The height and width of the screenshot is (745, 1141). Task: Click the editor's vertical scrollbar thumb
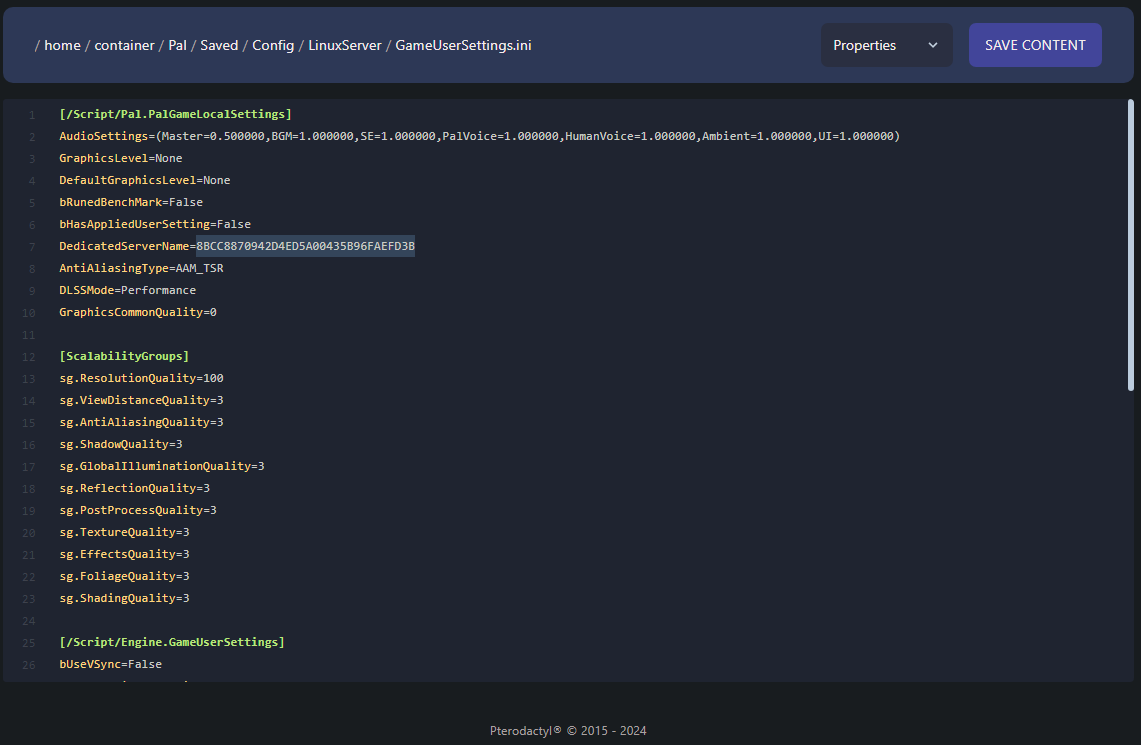tap(1131, 244)
